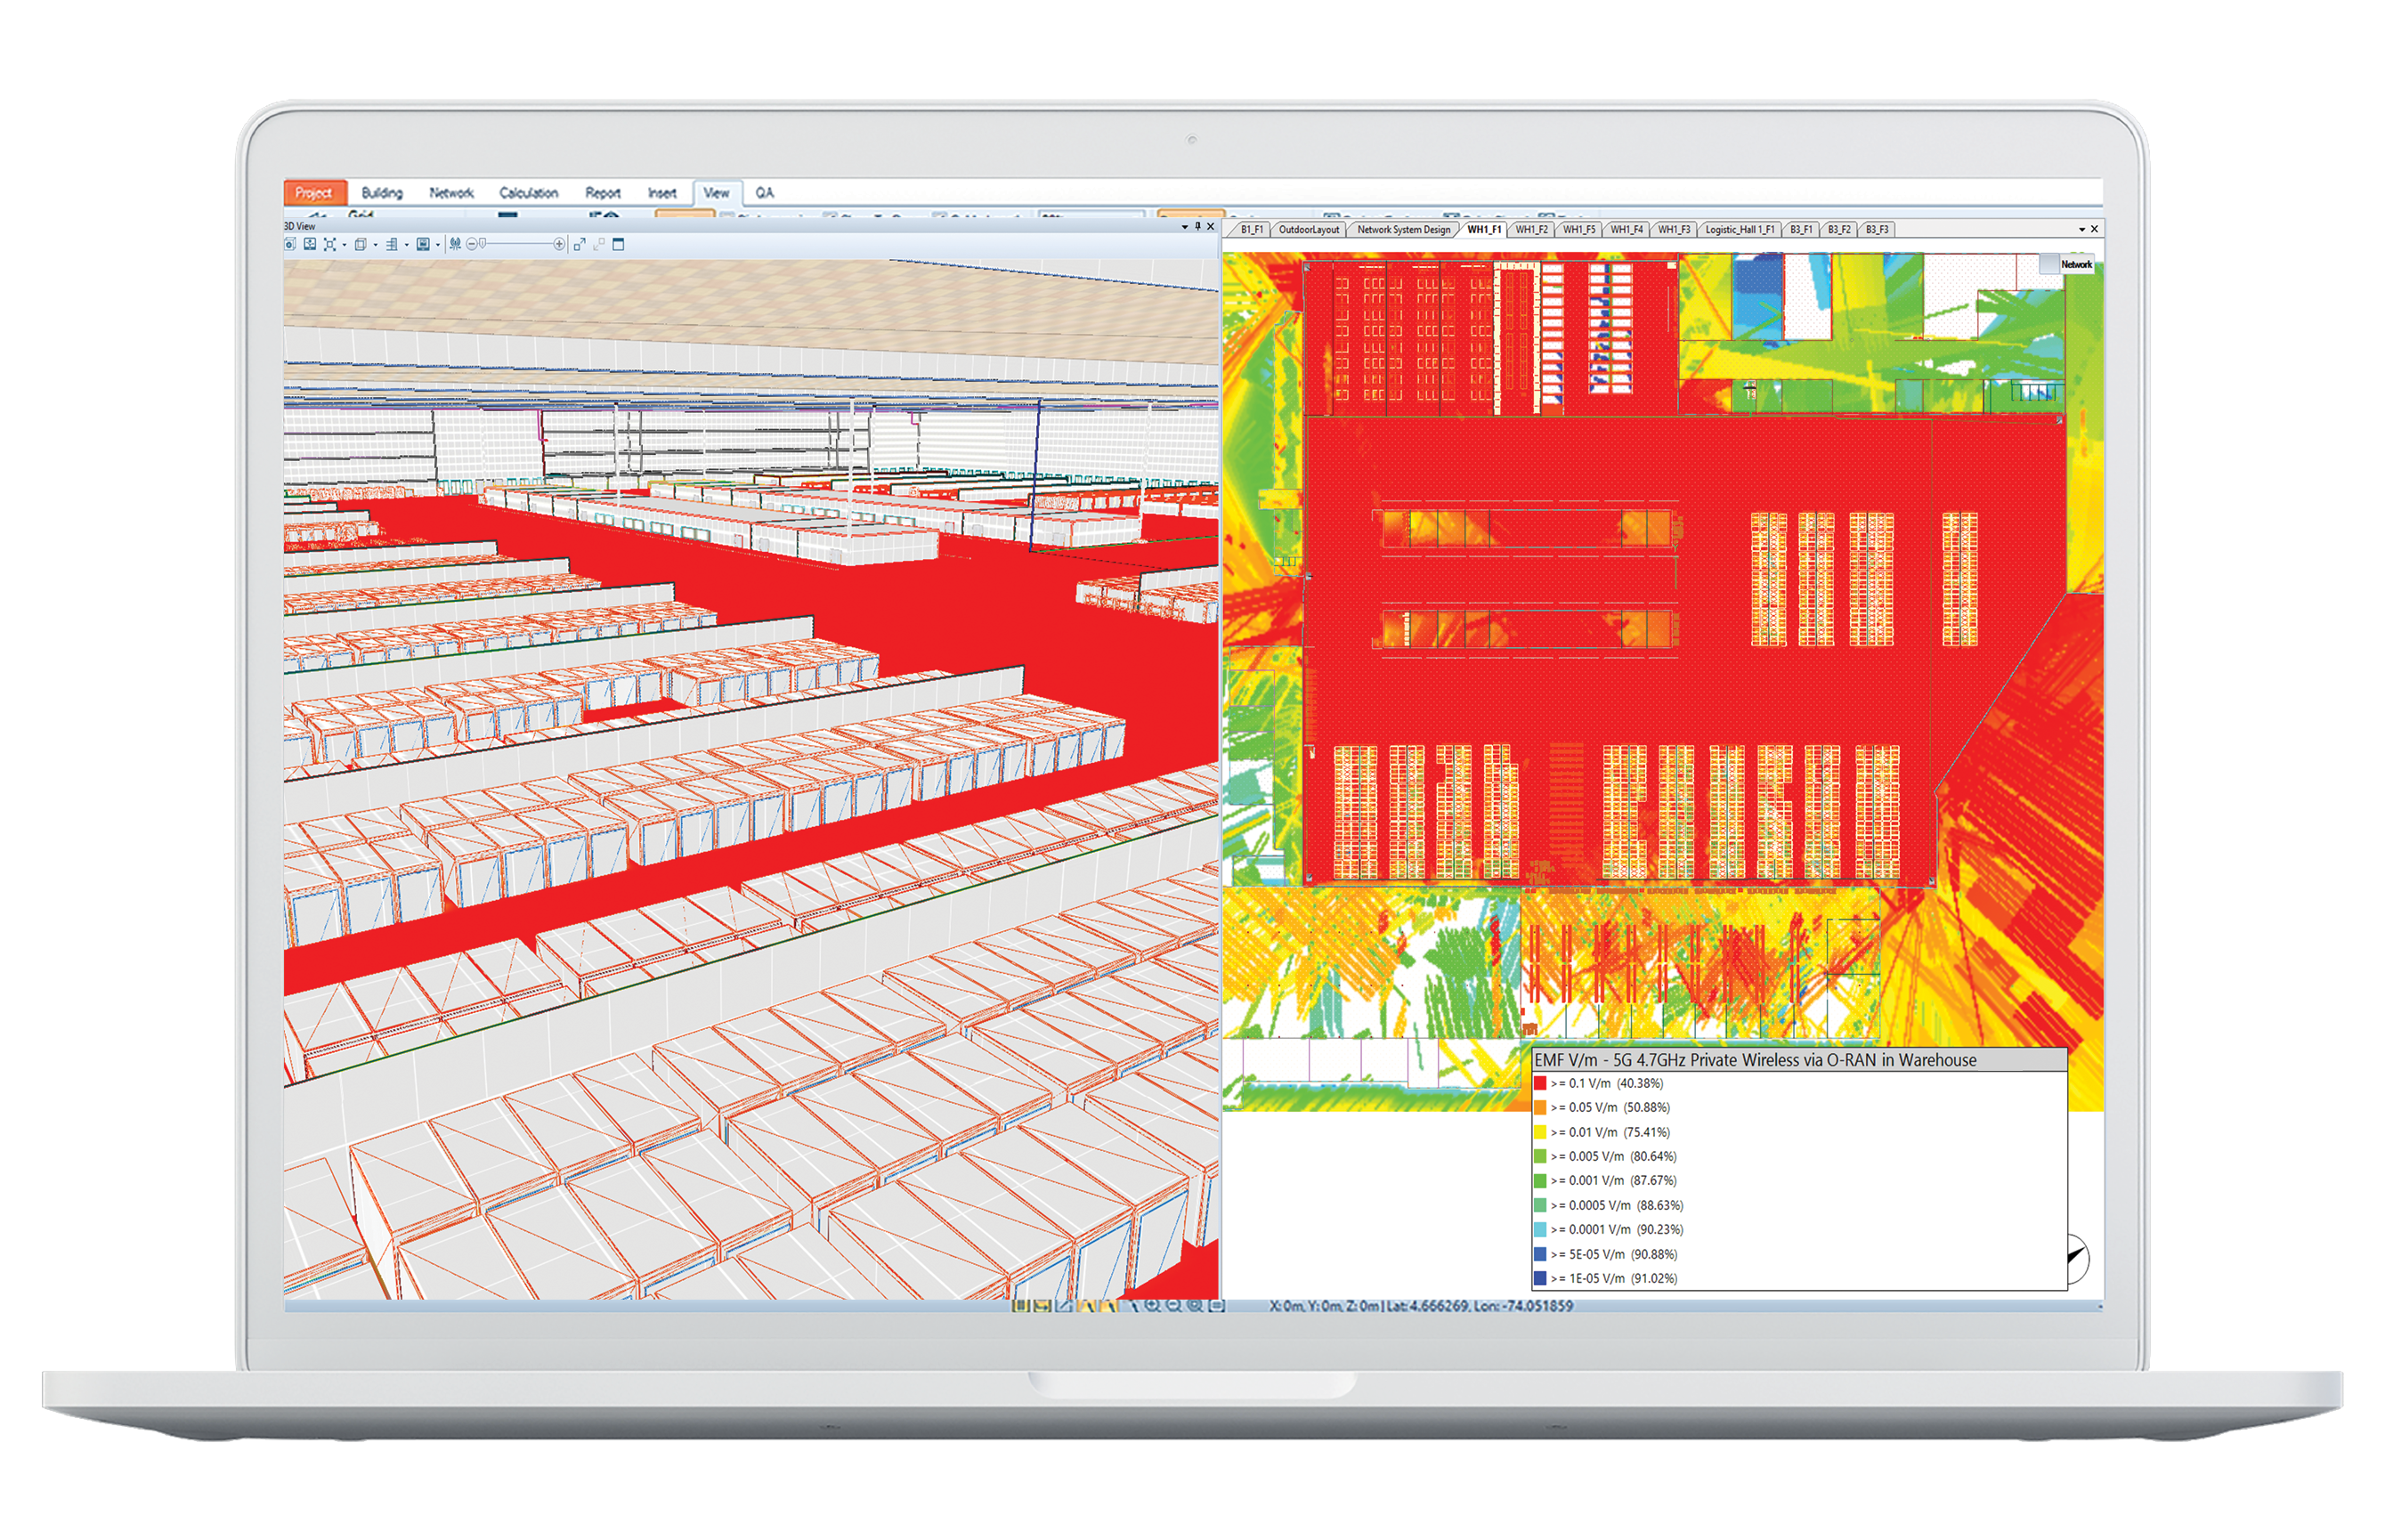Switch to the B3_F3 plan tab
2385x1540 pixels.
click(x=1877, y=230)
